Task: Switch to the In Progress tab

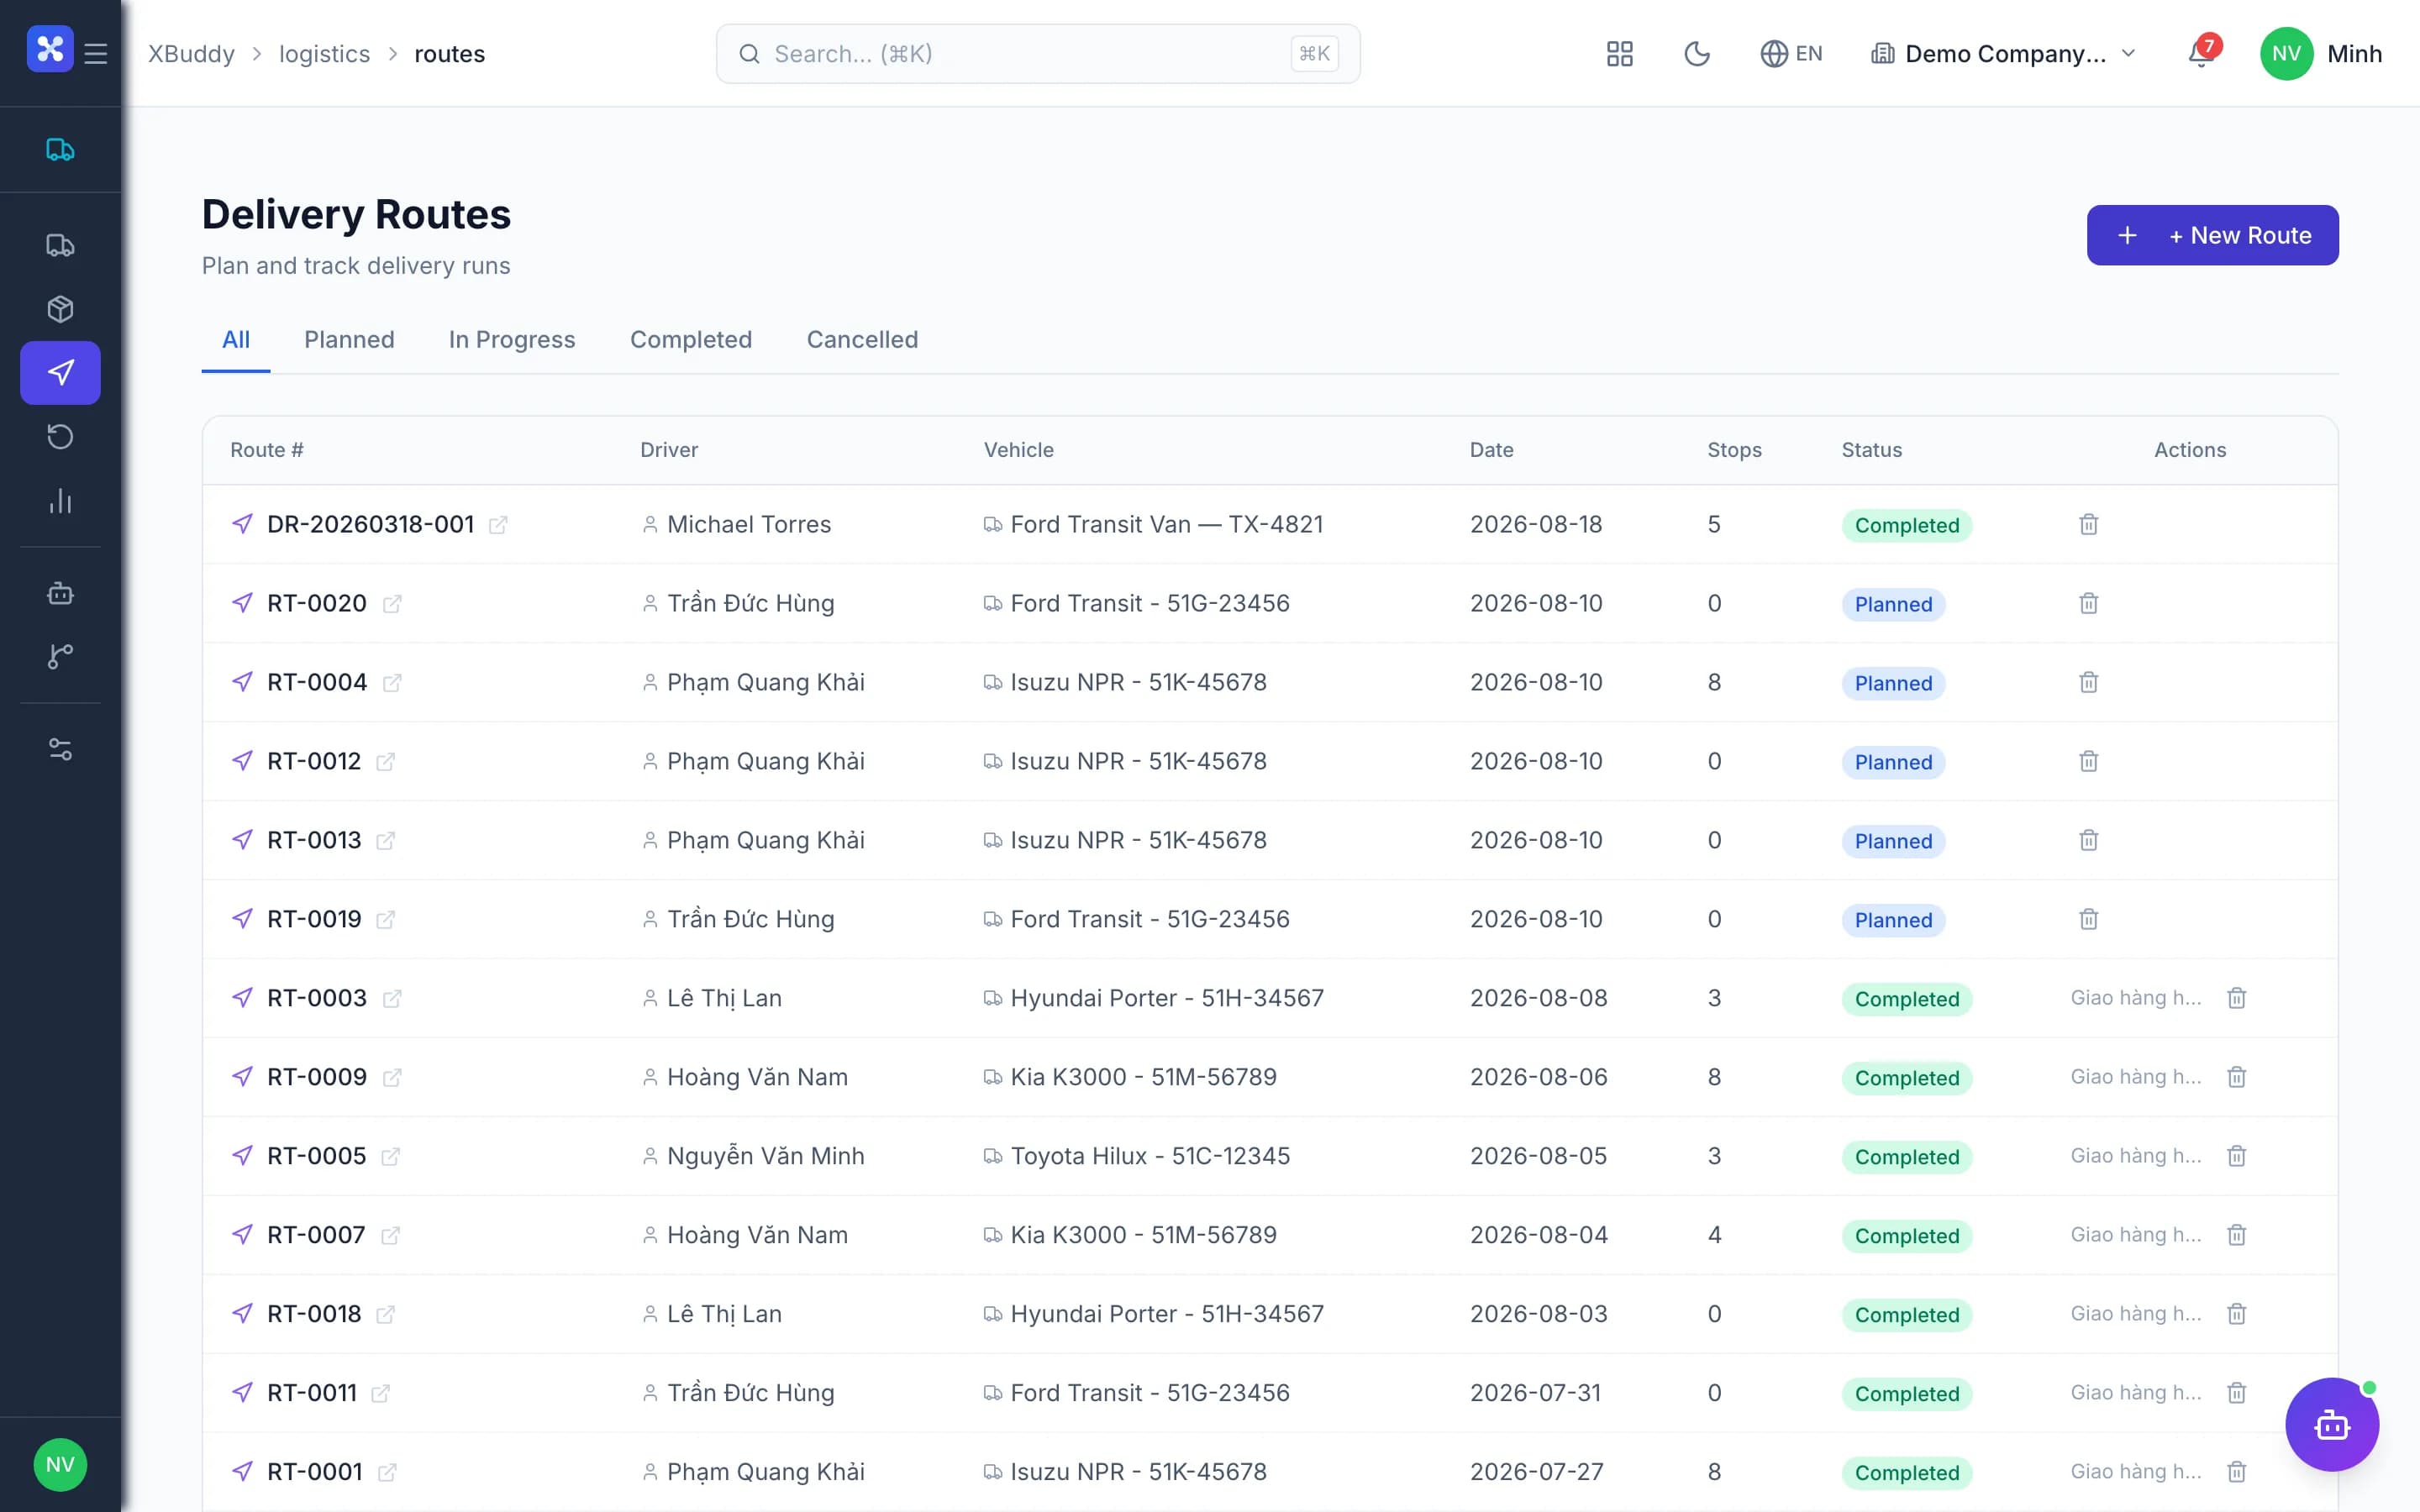Action: pyautogui.click(x=512, y=340)
